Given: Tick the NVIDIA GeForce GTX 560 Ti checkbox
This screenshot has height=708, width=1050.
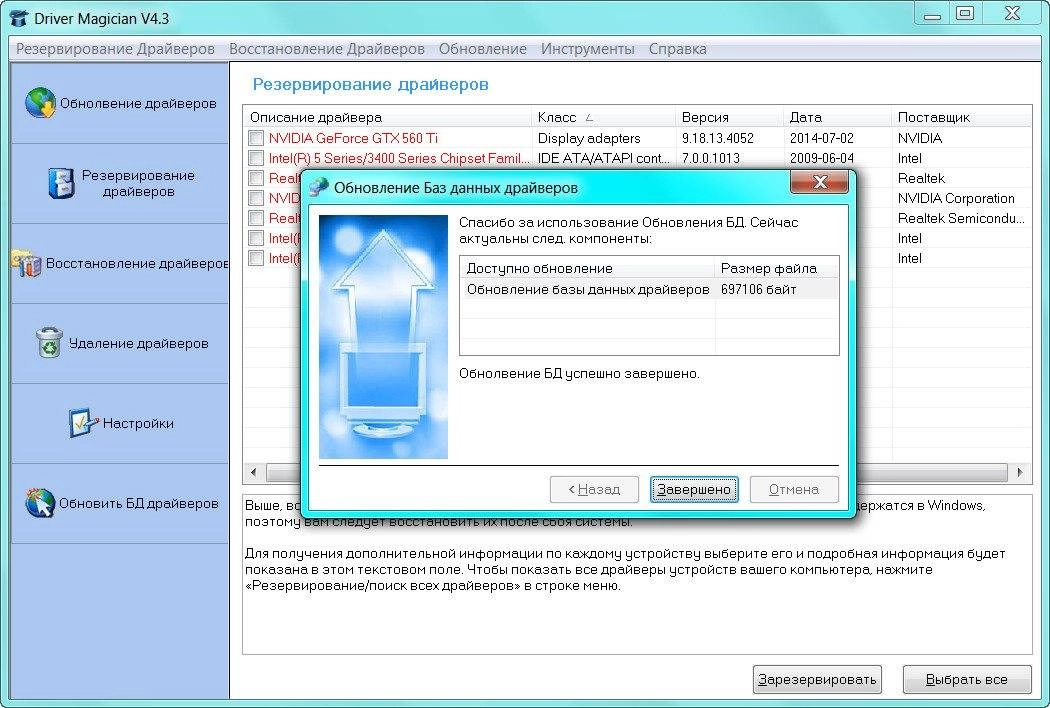Looking at the screenshot, I should click(x=256, y=138).
